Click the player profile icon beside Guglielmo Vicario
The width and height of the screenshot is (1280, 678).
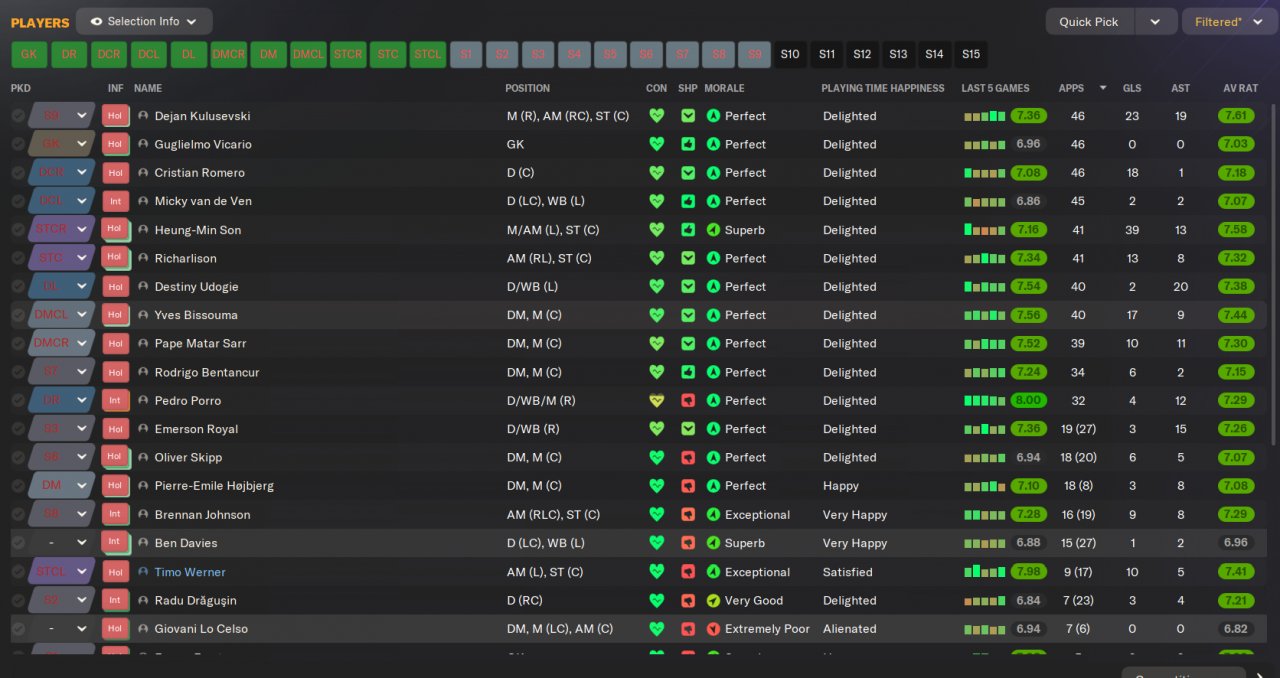click(143, 144)
